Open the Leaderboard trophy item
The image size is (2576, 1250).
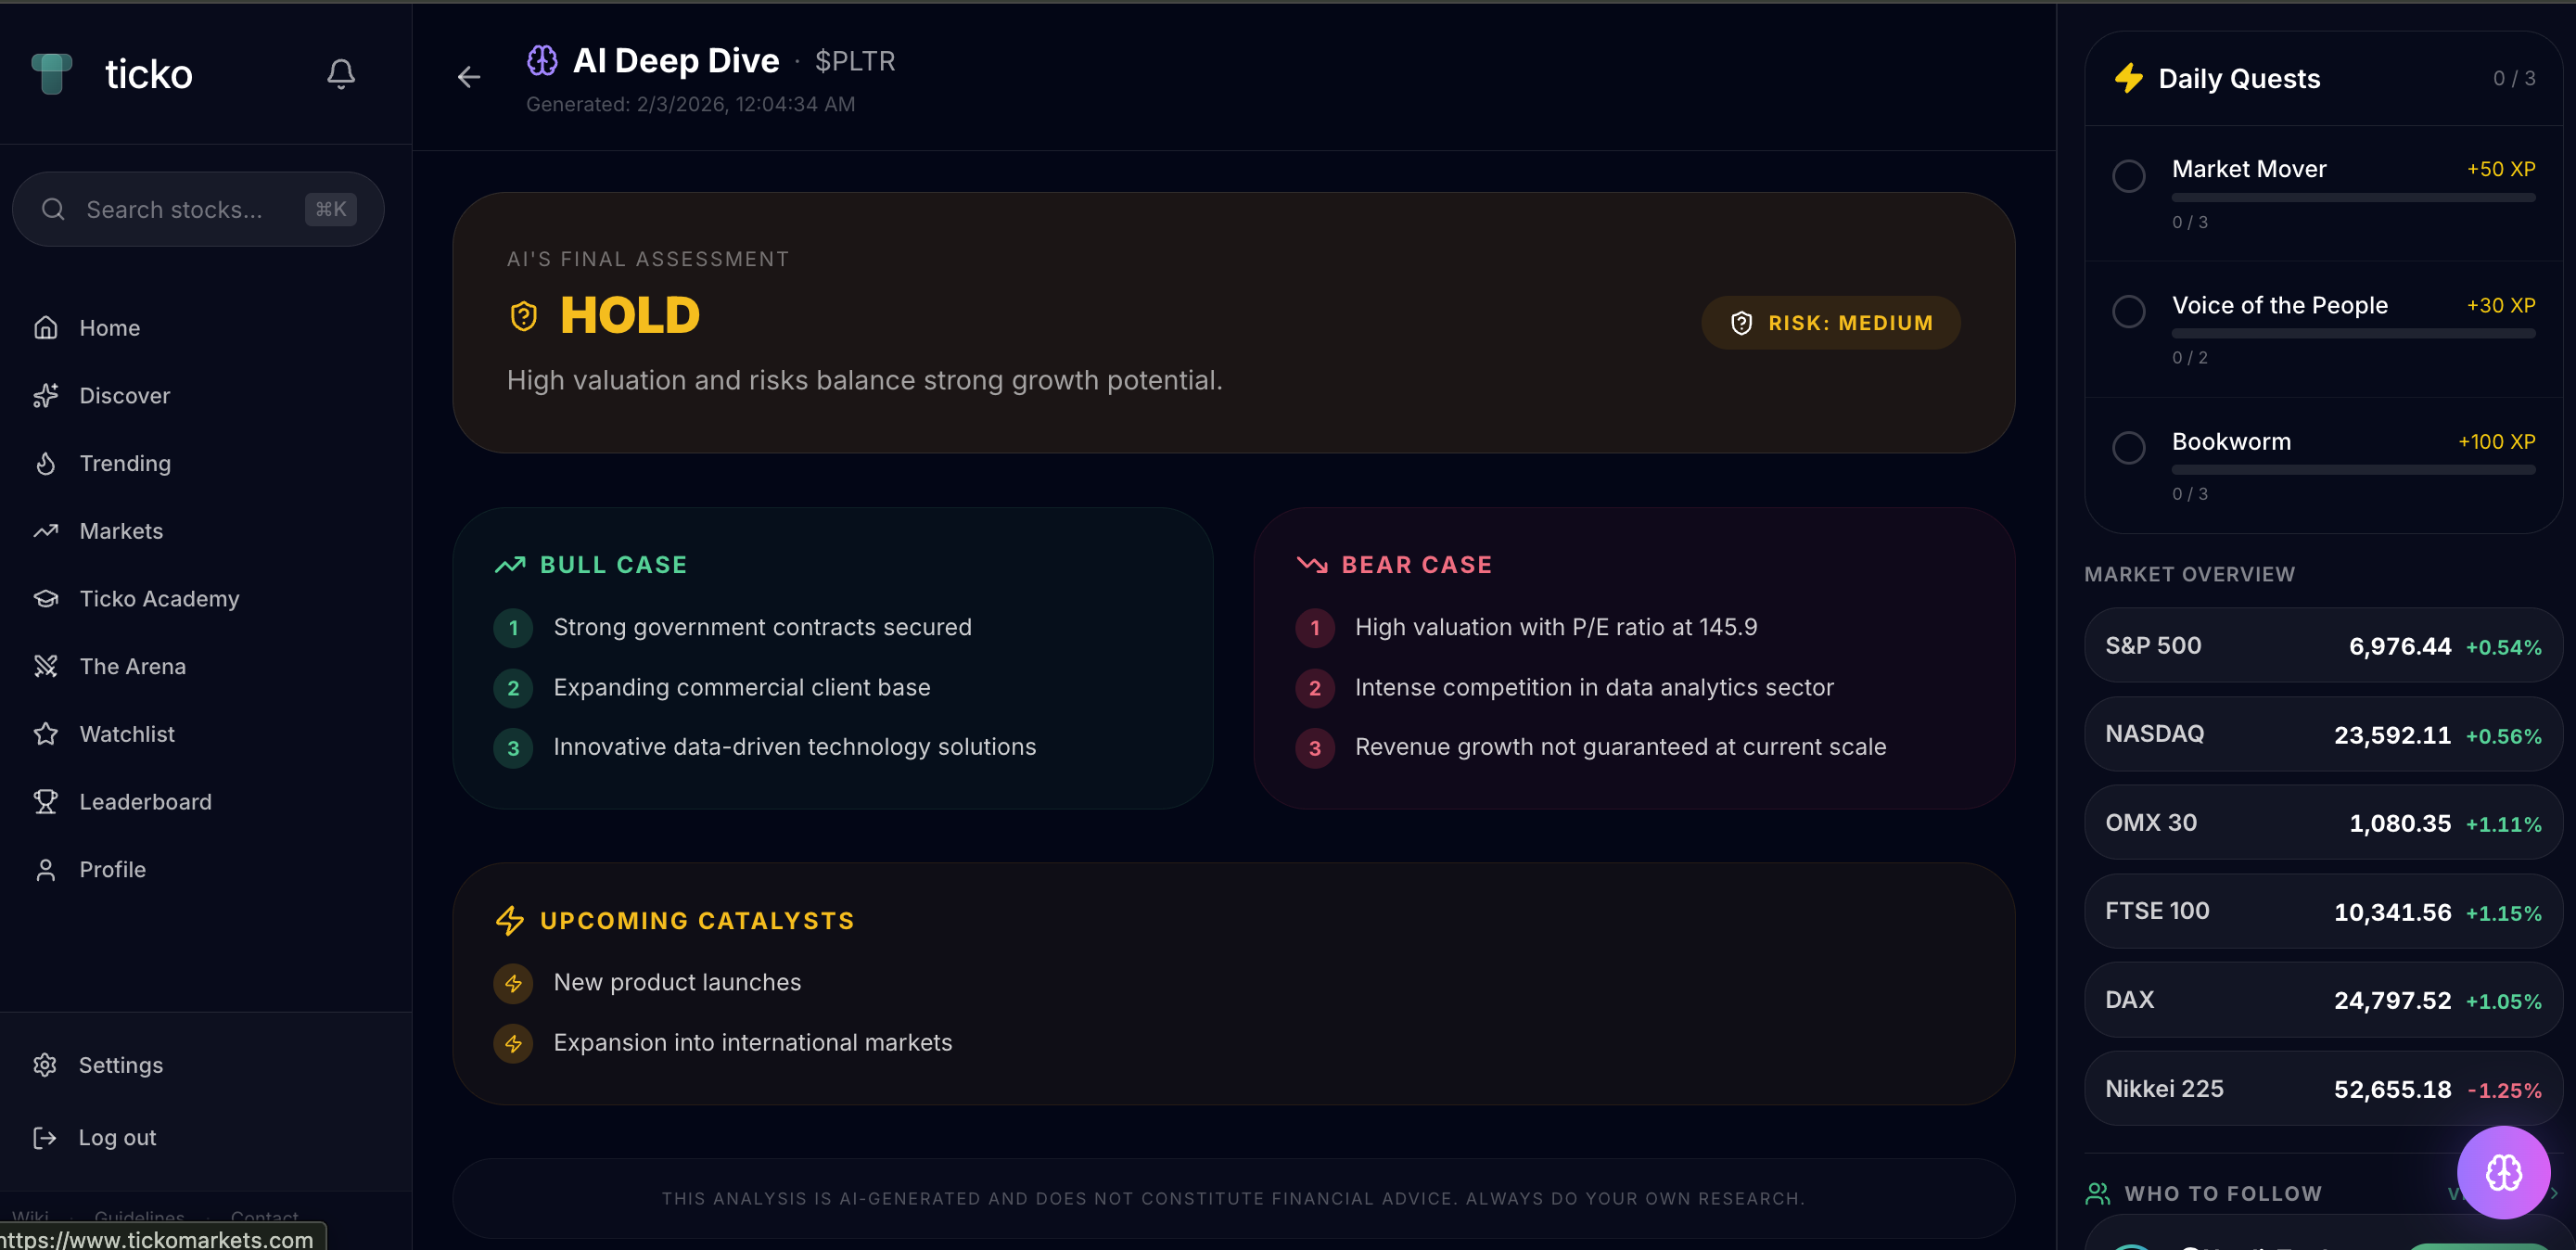145,801
